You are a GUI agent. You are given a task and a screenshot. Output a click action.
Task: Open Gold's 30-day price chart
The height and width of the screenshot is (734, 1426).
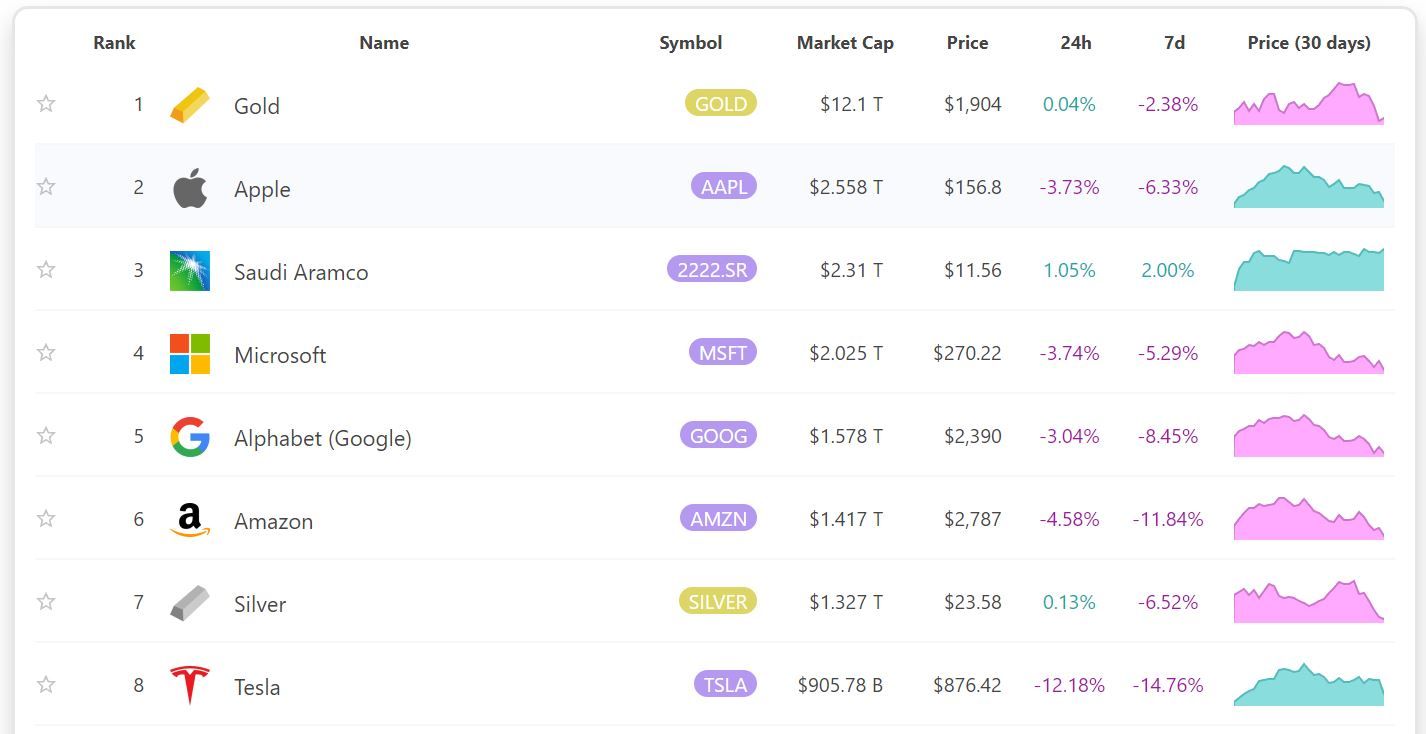pyautogui.click(x=1308, y=105)
